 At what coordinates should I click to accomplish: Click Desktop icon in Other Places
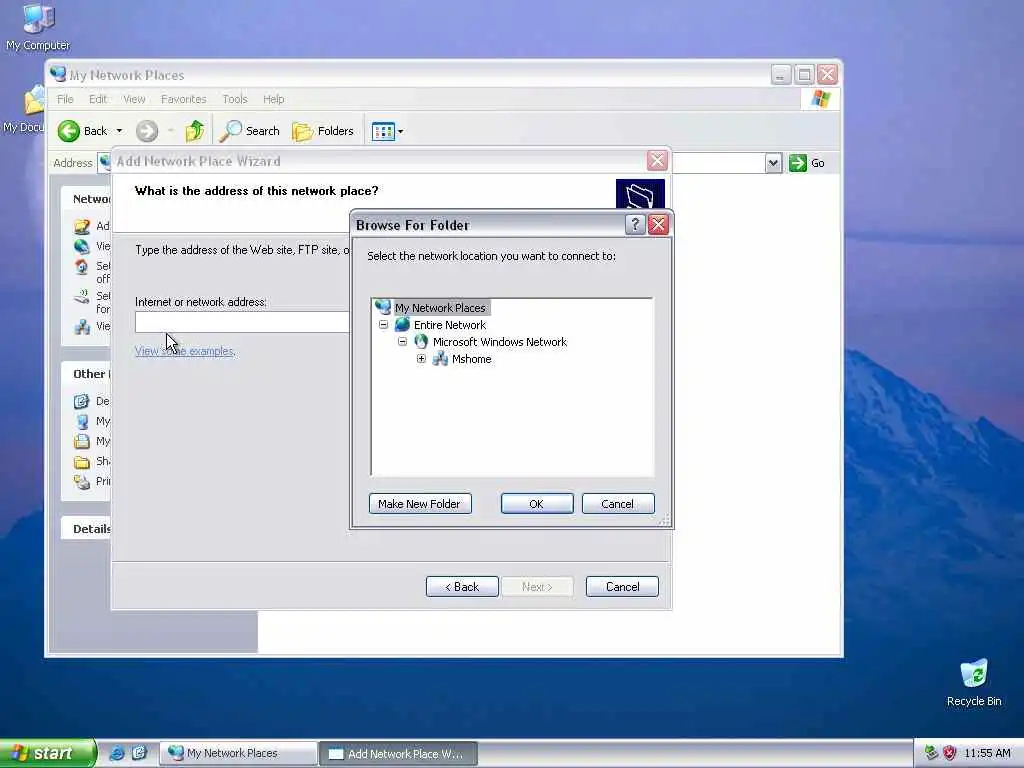(82, 401)
